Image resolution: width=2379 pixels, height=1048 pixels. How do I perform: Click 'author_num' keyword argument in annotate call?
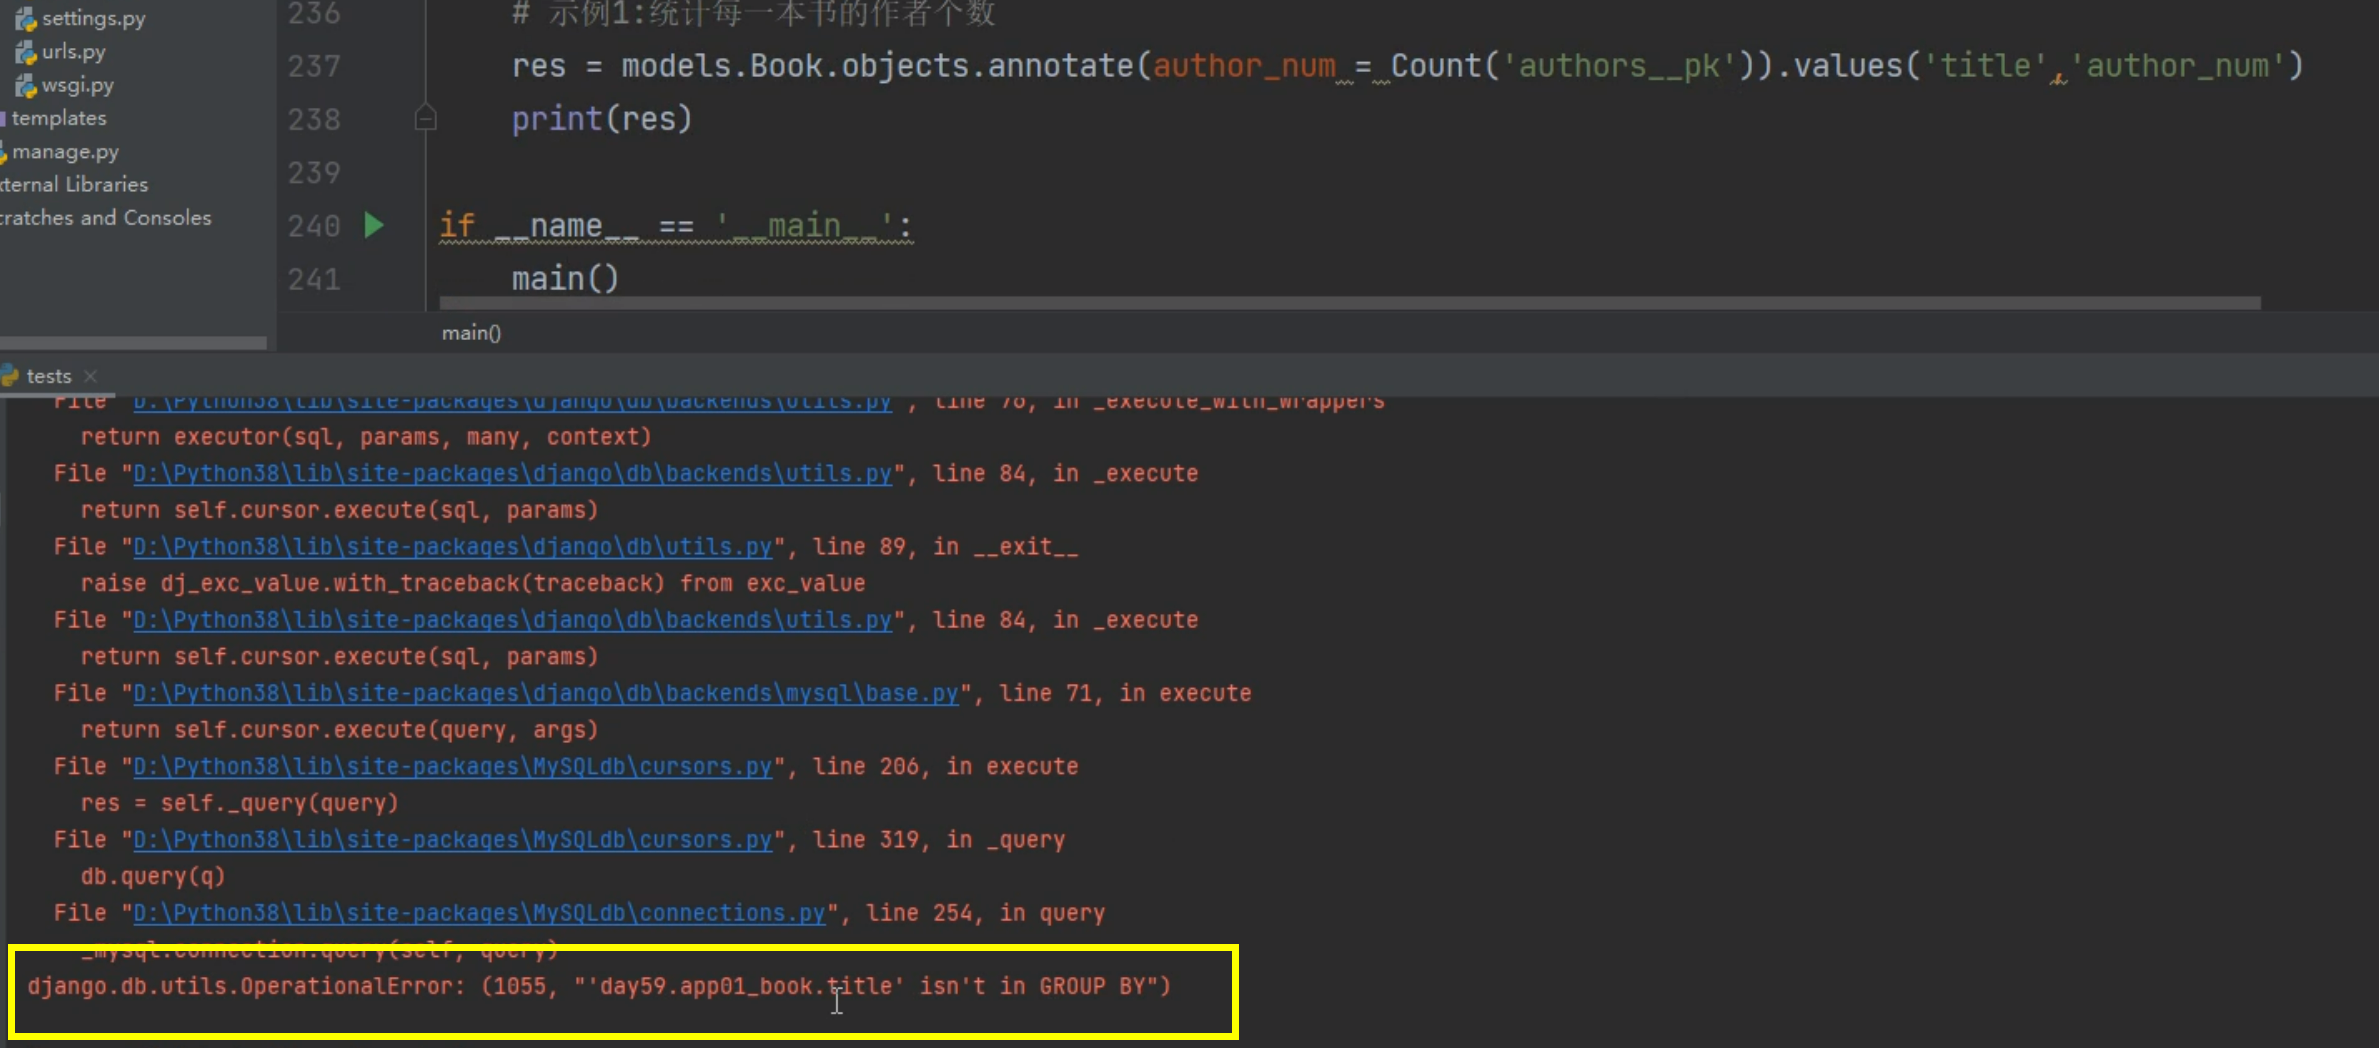(1244, 66)
